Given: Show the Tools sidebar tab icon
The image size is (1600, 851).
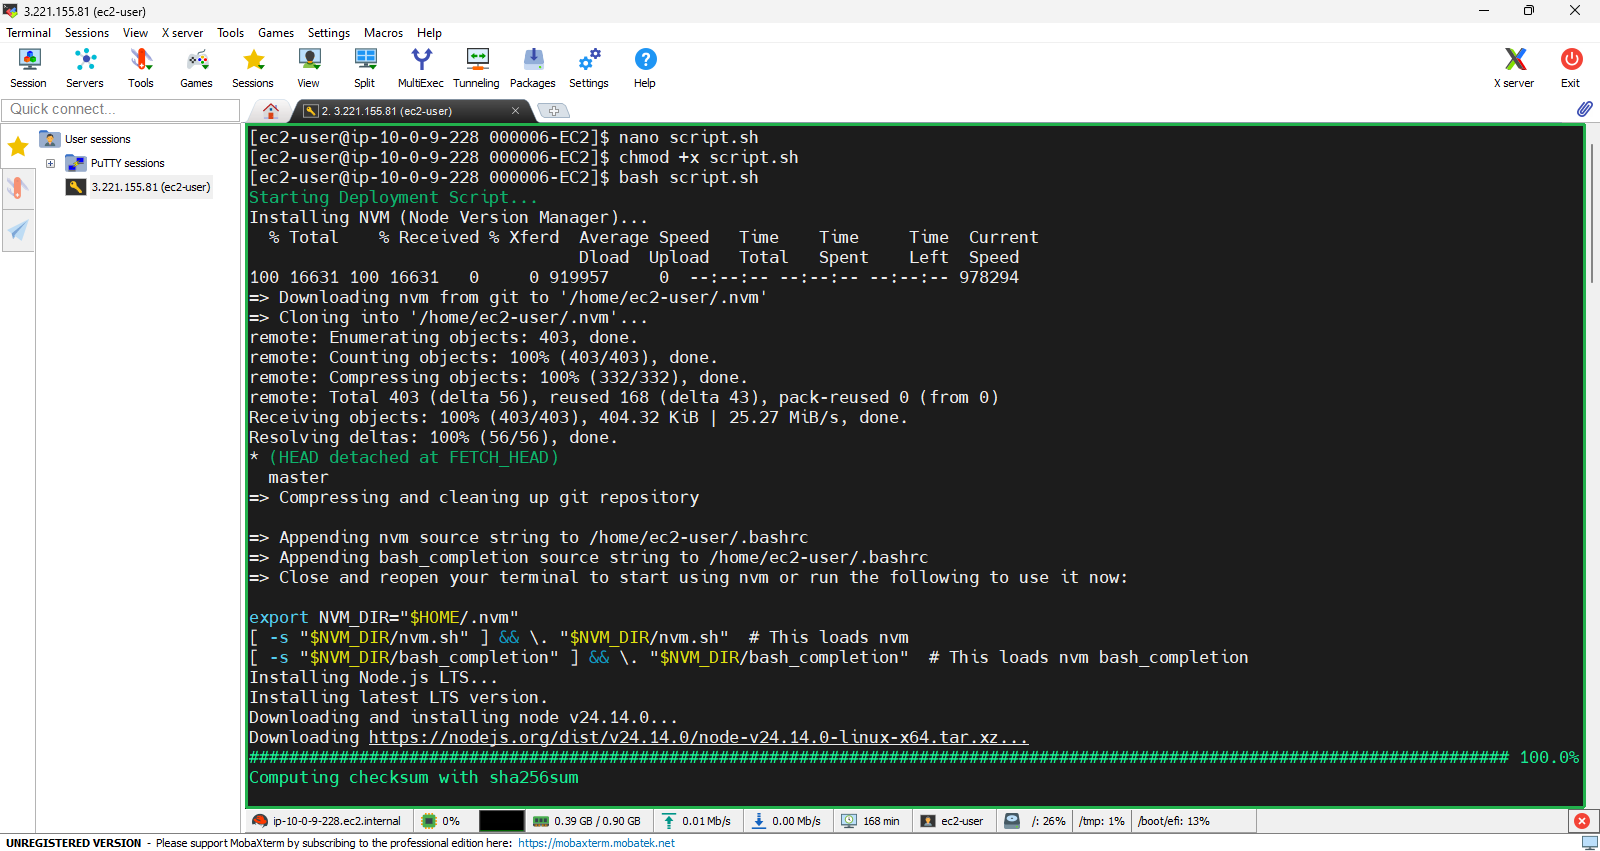Looking at the screenshot, I should (x=18, y=188).
